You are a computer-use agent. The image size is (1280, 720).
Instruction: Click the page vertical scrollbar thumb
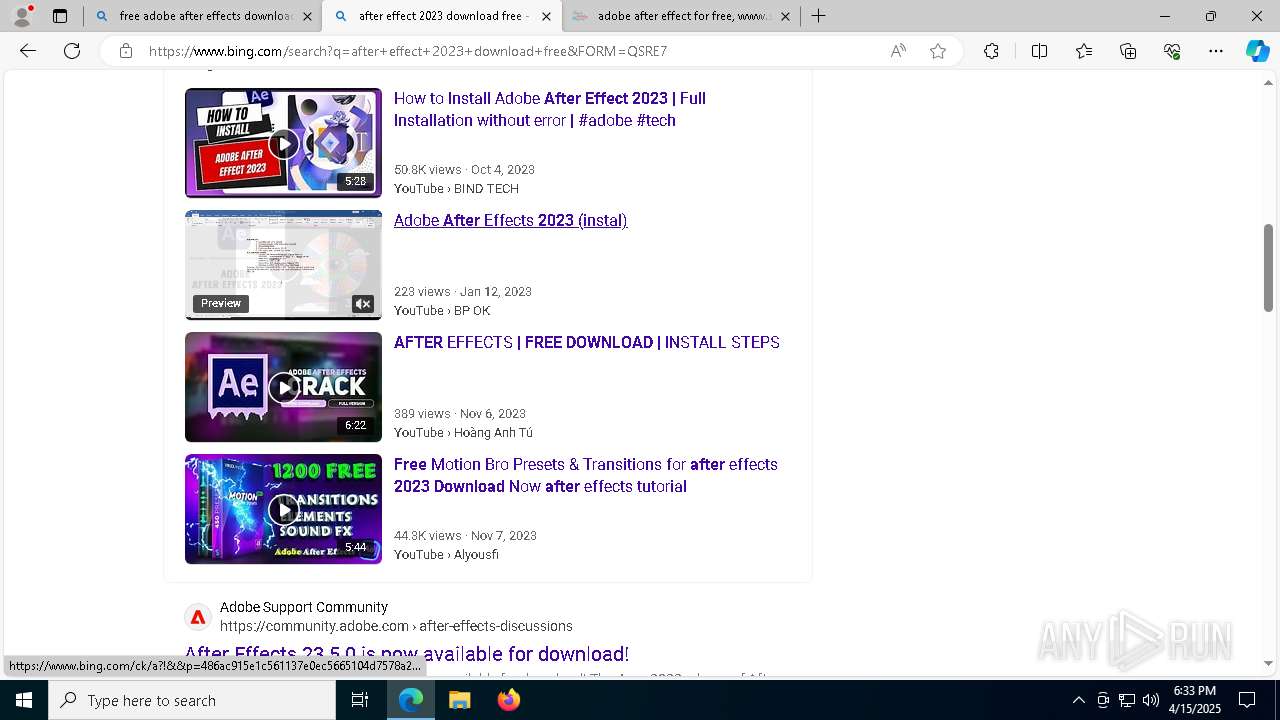[x=1268, y=268]
